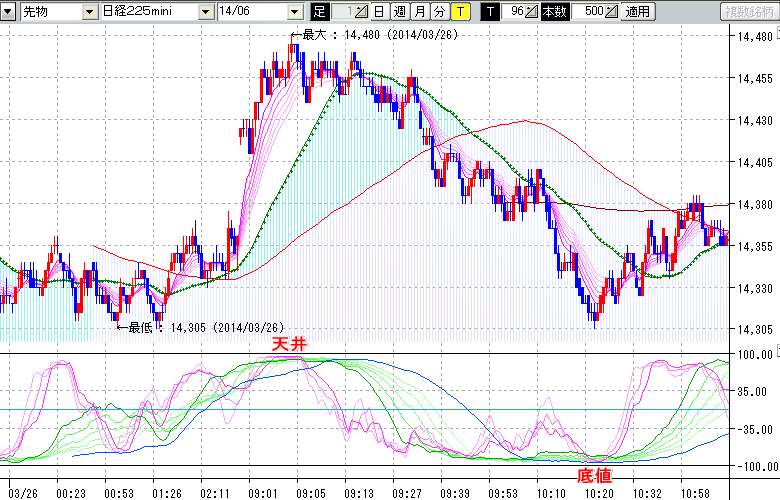Select the yellow T tick button

pos(459,12)
